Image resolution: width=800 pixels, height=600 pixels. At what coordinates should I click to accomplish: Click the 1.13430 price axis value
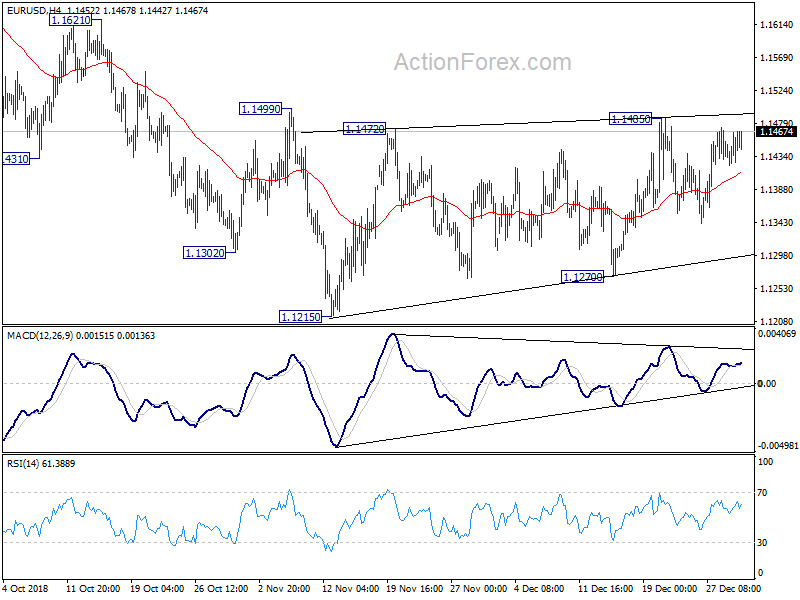tap(777, 222)
